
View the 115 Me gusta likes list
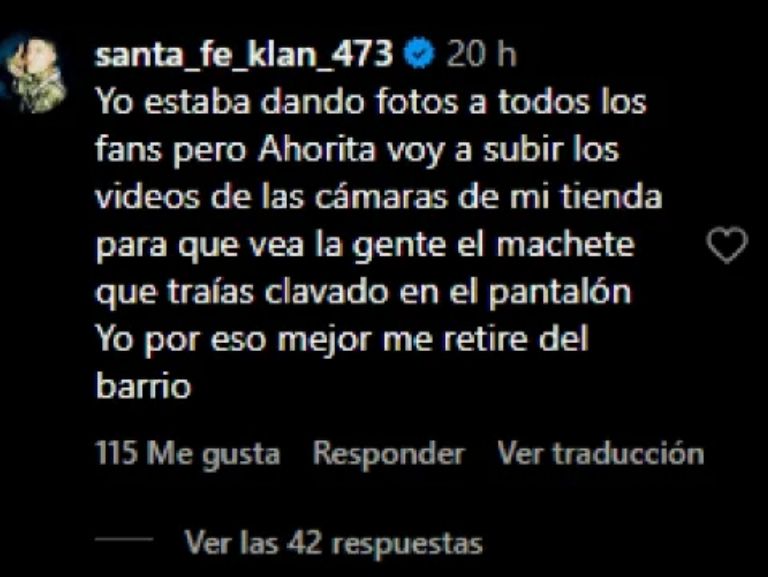(x=188, y=453)
